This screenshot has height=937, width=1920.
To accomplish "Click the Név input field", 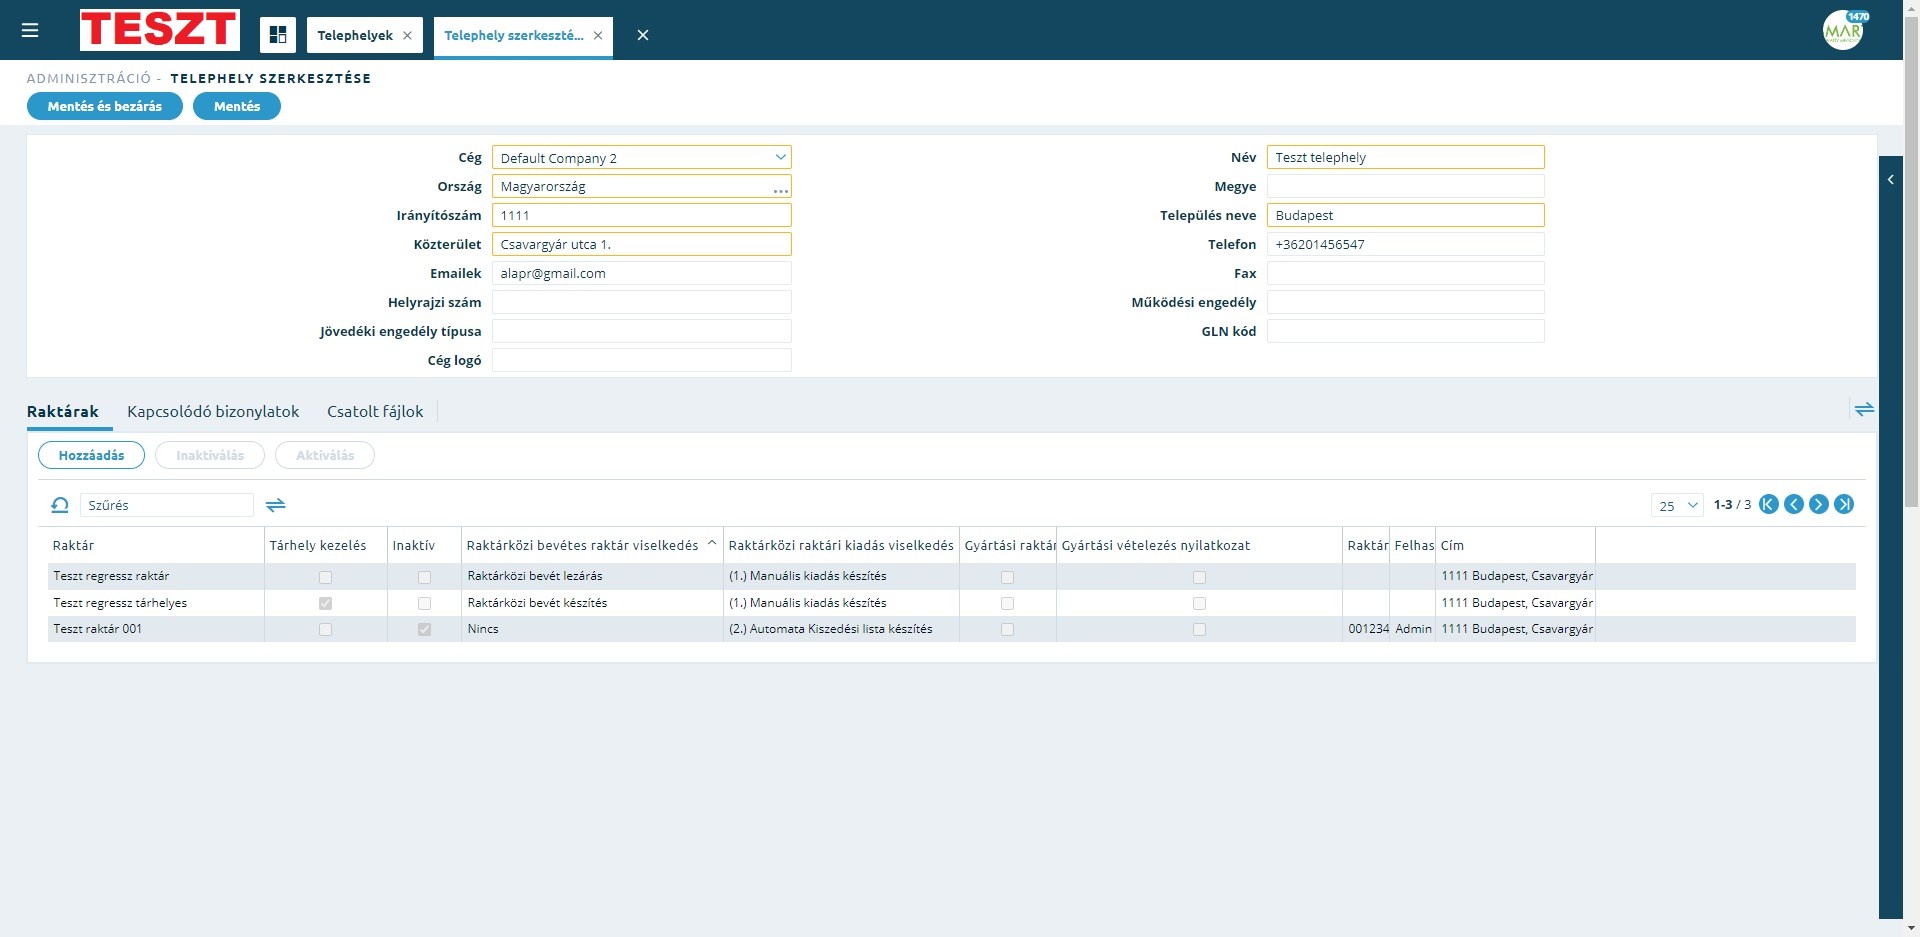I will click(1405, 158).
